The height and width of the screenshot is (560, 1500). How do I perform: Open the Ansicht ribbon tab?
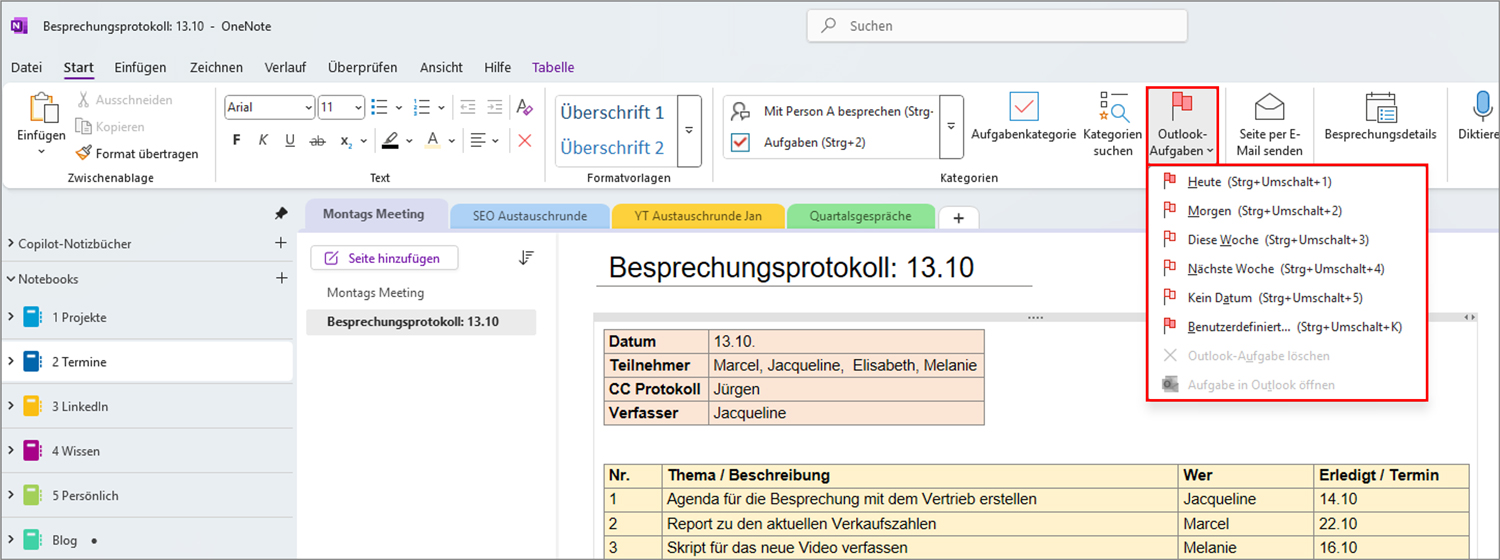tap(441, 67)
